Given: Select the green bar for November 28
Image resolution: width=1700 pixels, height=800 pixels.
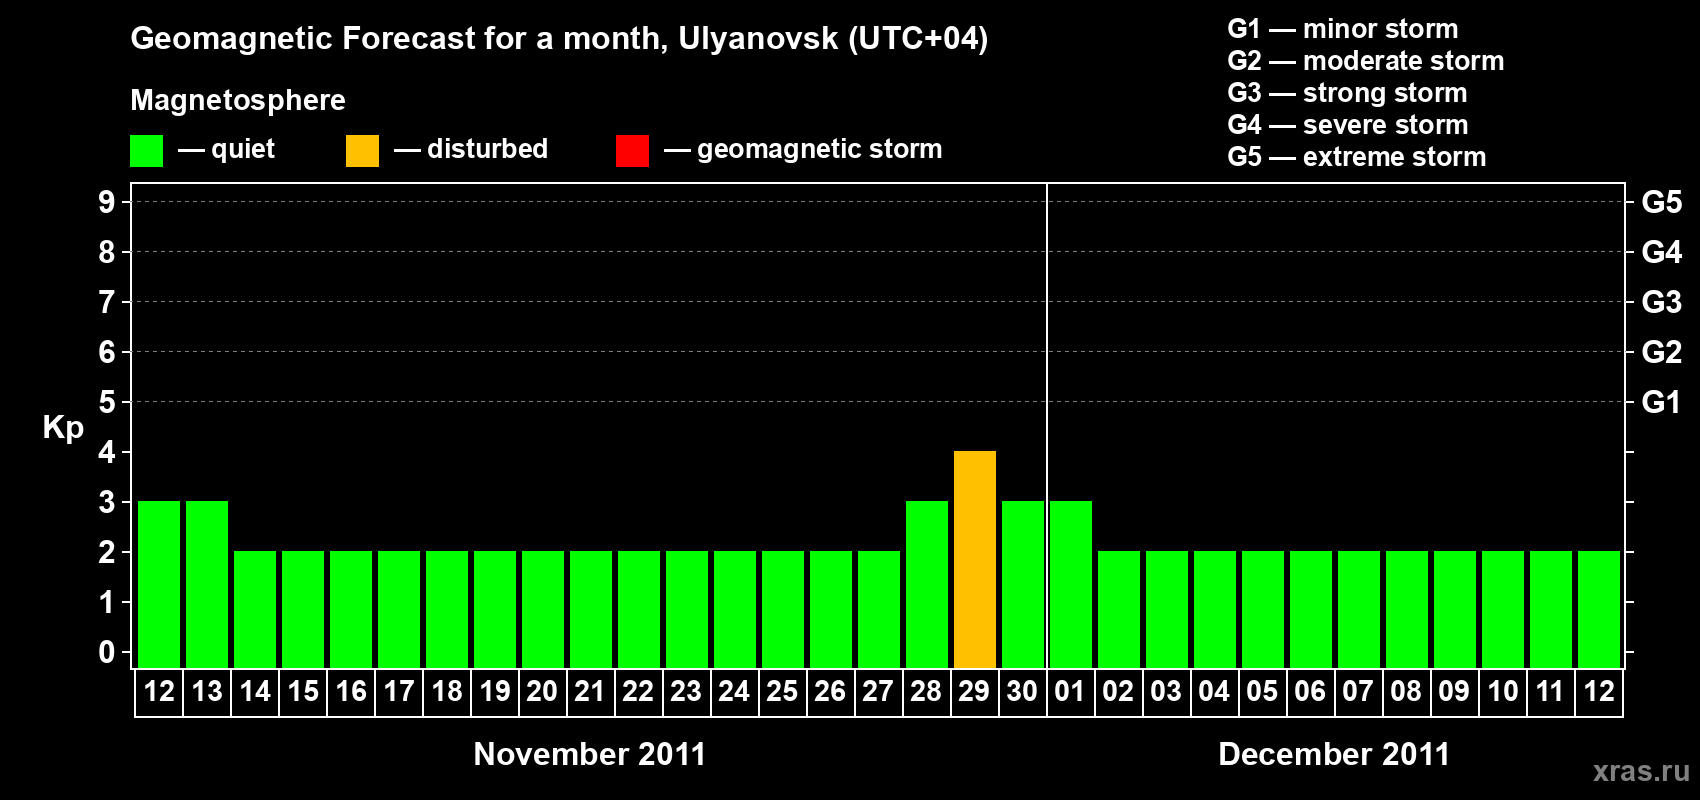Looking at the screenshot, I should 927,585.
